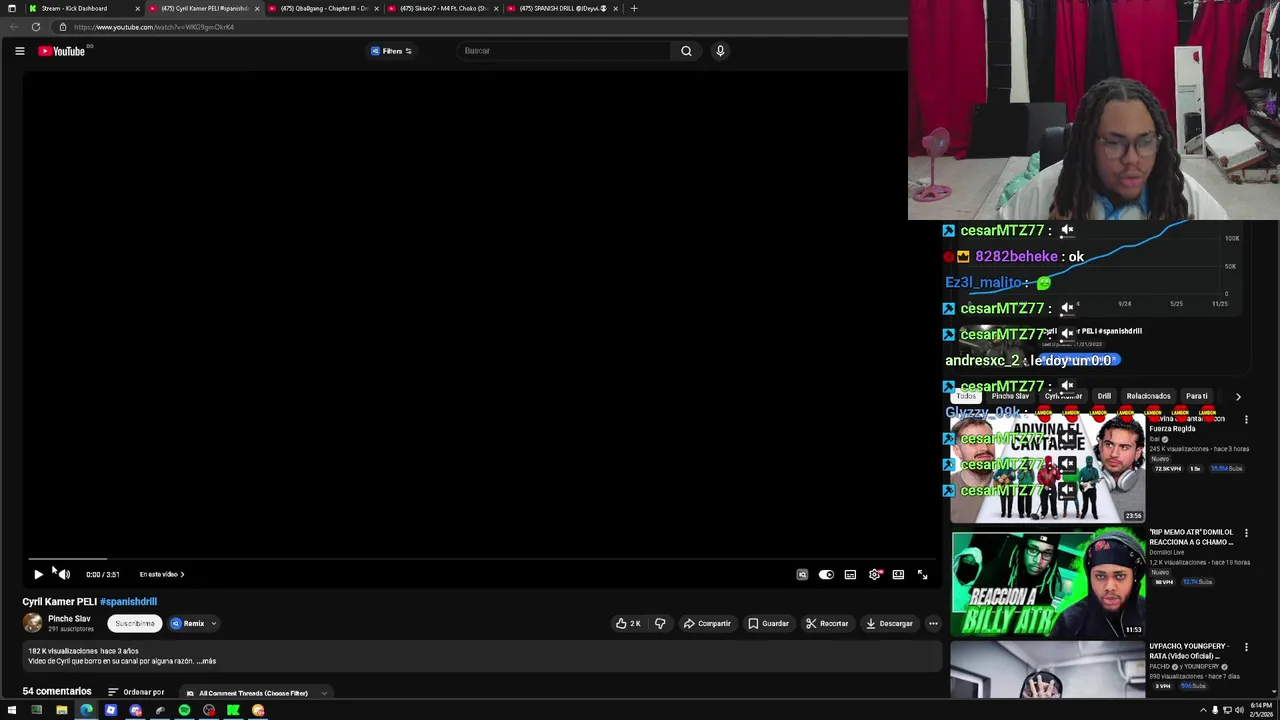The image size is (1280, 720).
Task: Open the #spanishdrill hashtag link
Action: click(128, 602)
